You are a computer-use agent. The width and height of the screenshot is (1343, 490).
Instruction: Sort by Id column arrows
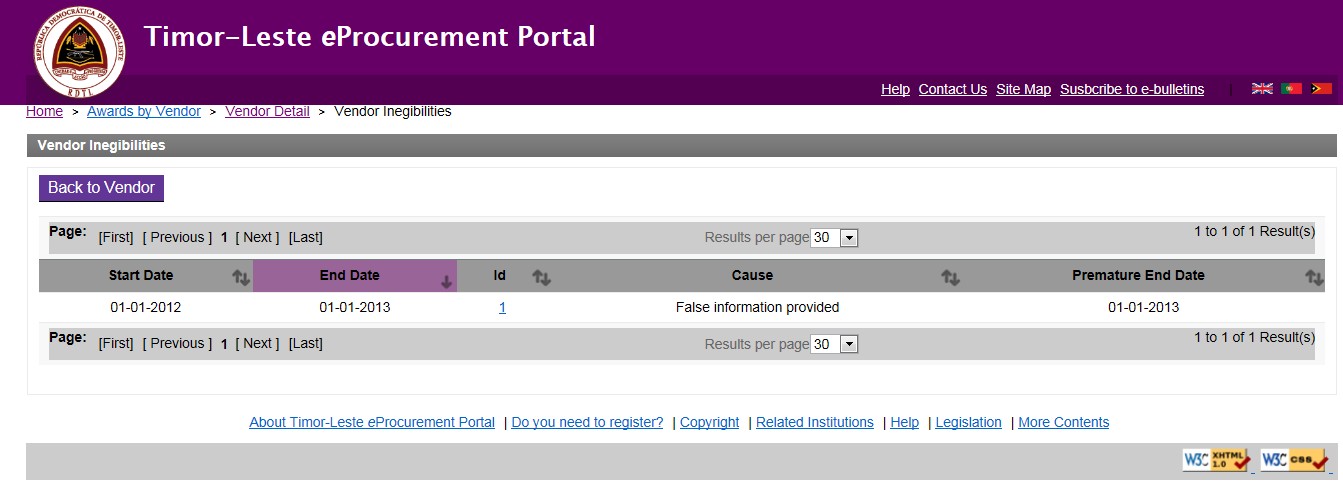tap(541, 278)
